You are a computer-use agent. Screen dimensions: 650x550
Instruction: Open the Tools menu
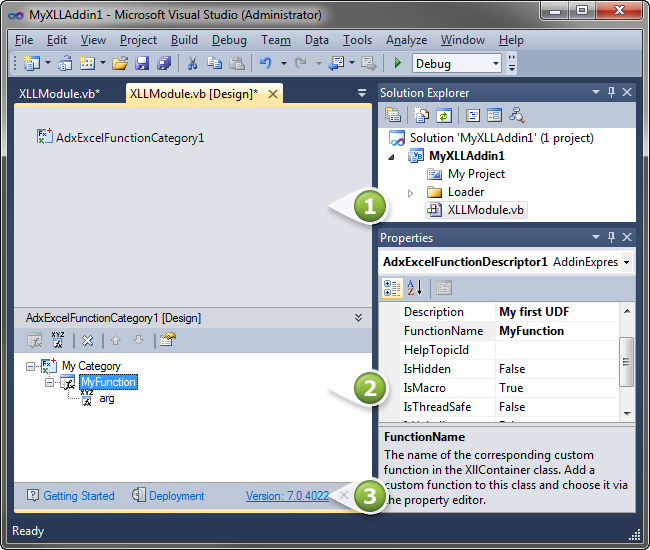tap(357, 40)
